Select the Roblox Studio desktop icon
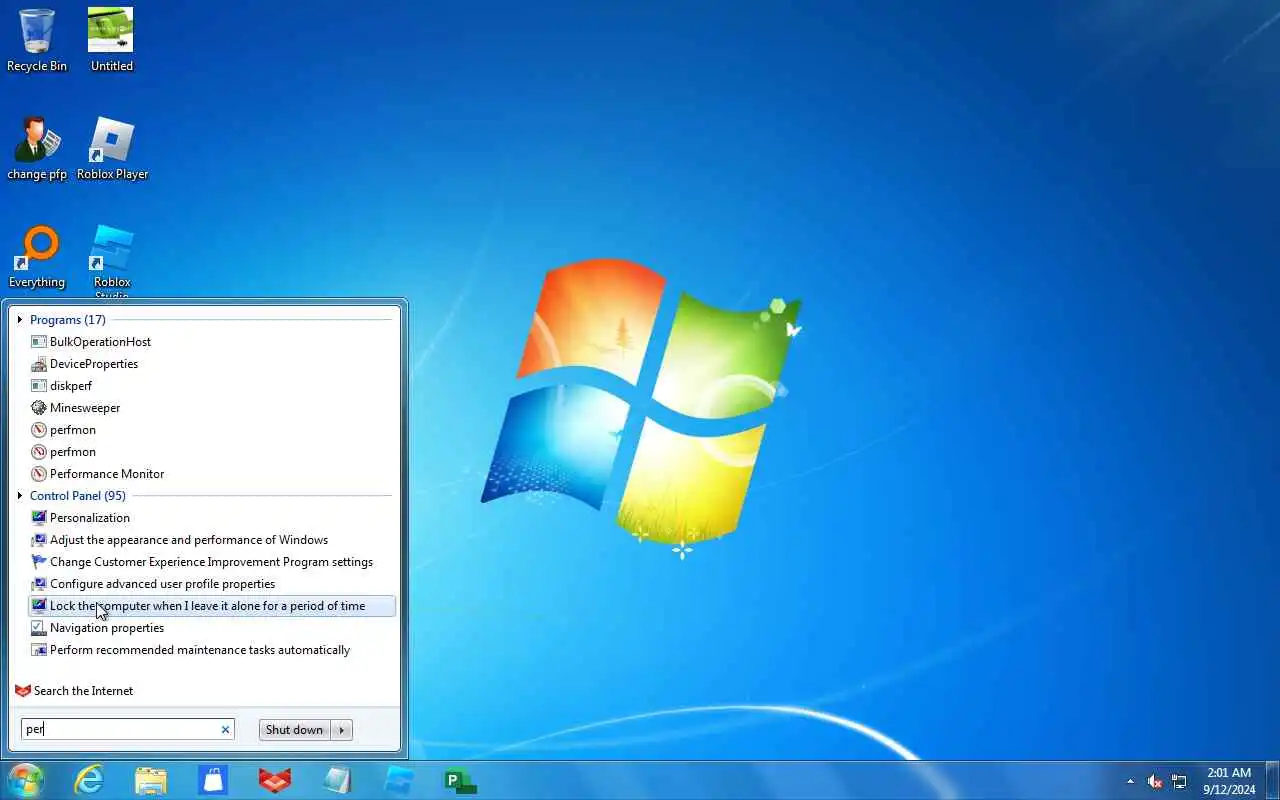This screenshot has width=1280, height=800. (x=112, y=262)
